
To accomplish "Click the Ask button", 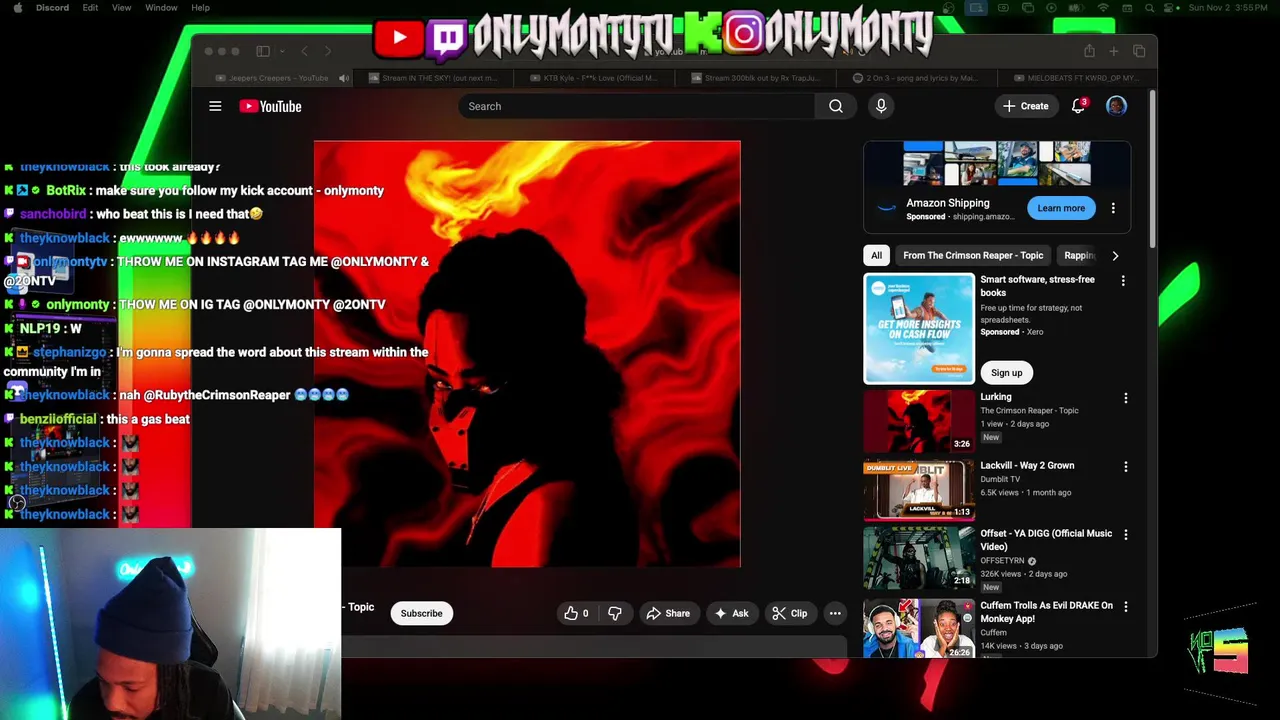I will pos(731,613).
